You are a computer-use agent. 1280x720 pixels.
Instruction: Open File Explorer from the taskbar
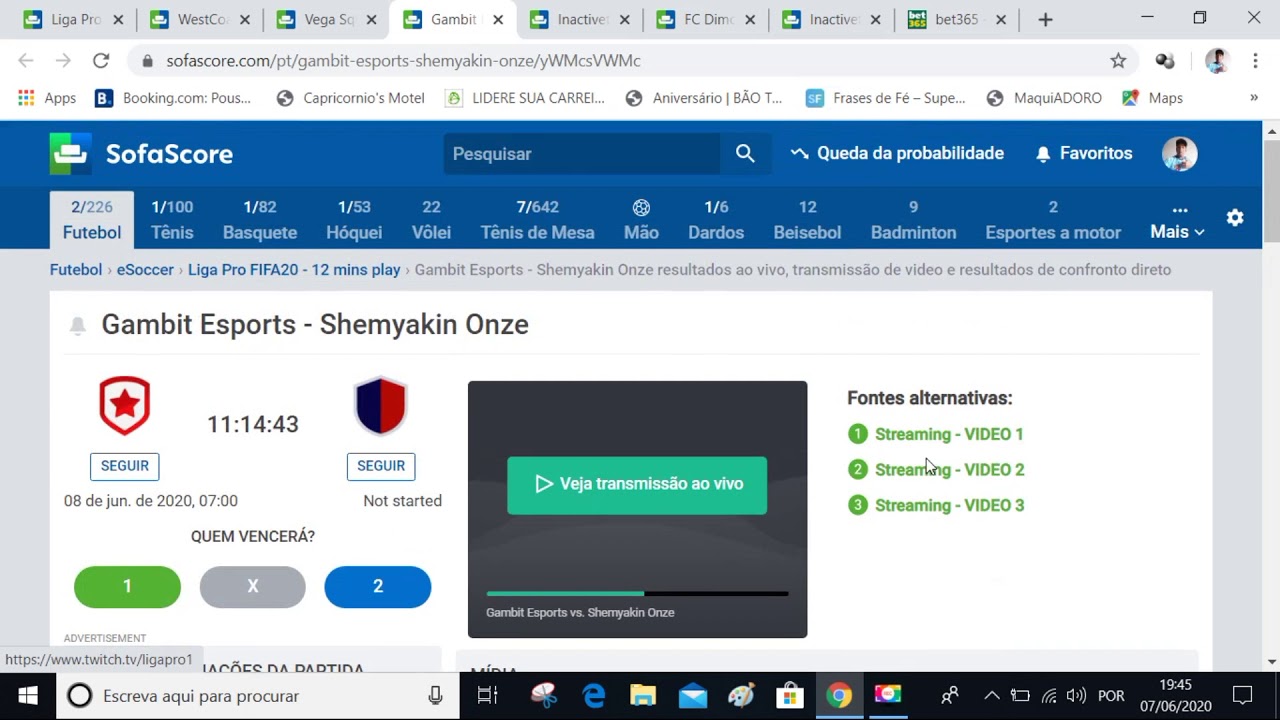coord(643,696)
